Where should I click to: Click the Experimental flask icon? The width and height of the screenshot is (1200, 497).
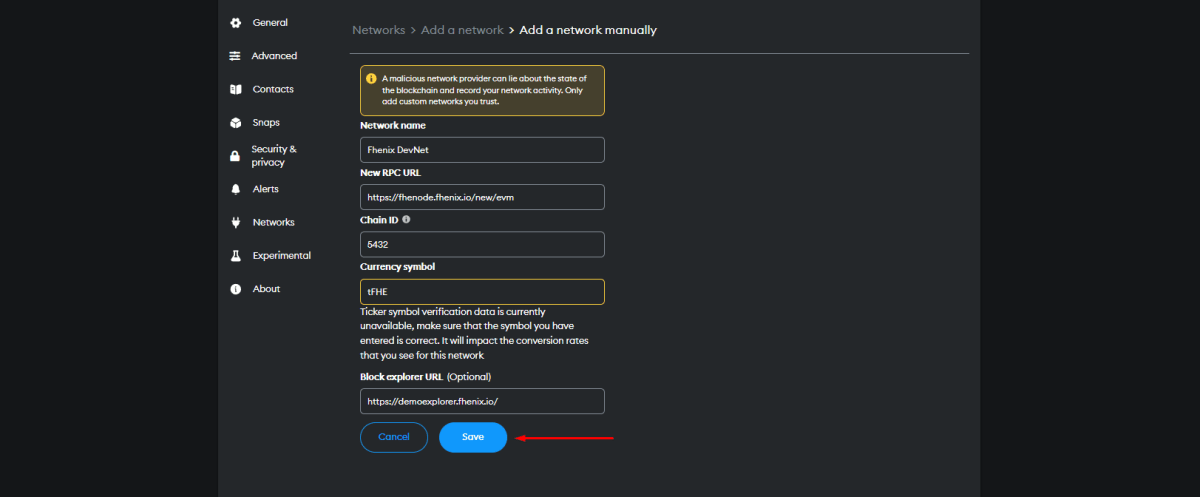[235, 256]
